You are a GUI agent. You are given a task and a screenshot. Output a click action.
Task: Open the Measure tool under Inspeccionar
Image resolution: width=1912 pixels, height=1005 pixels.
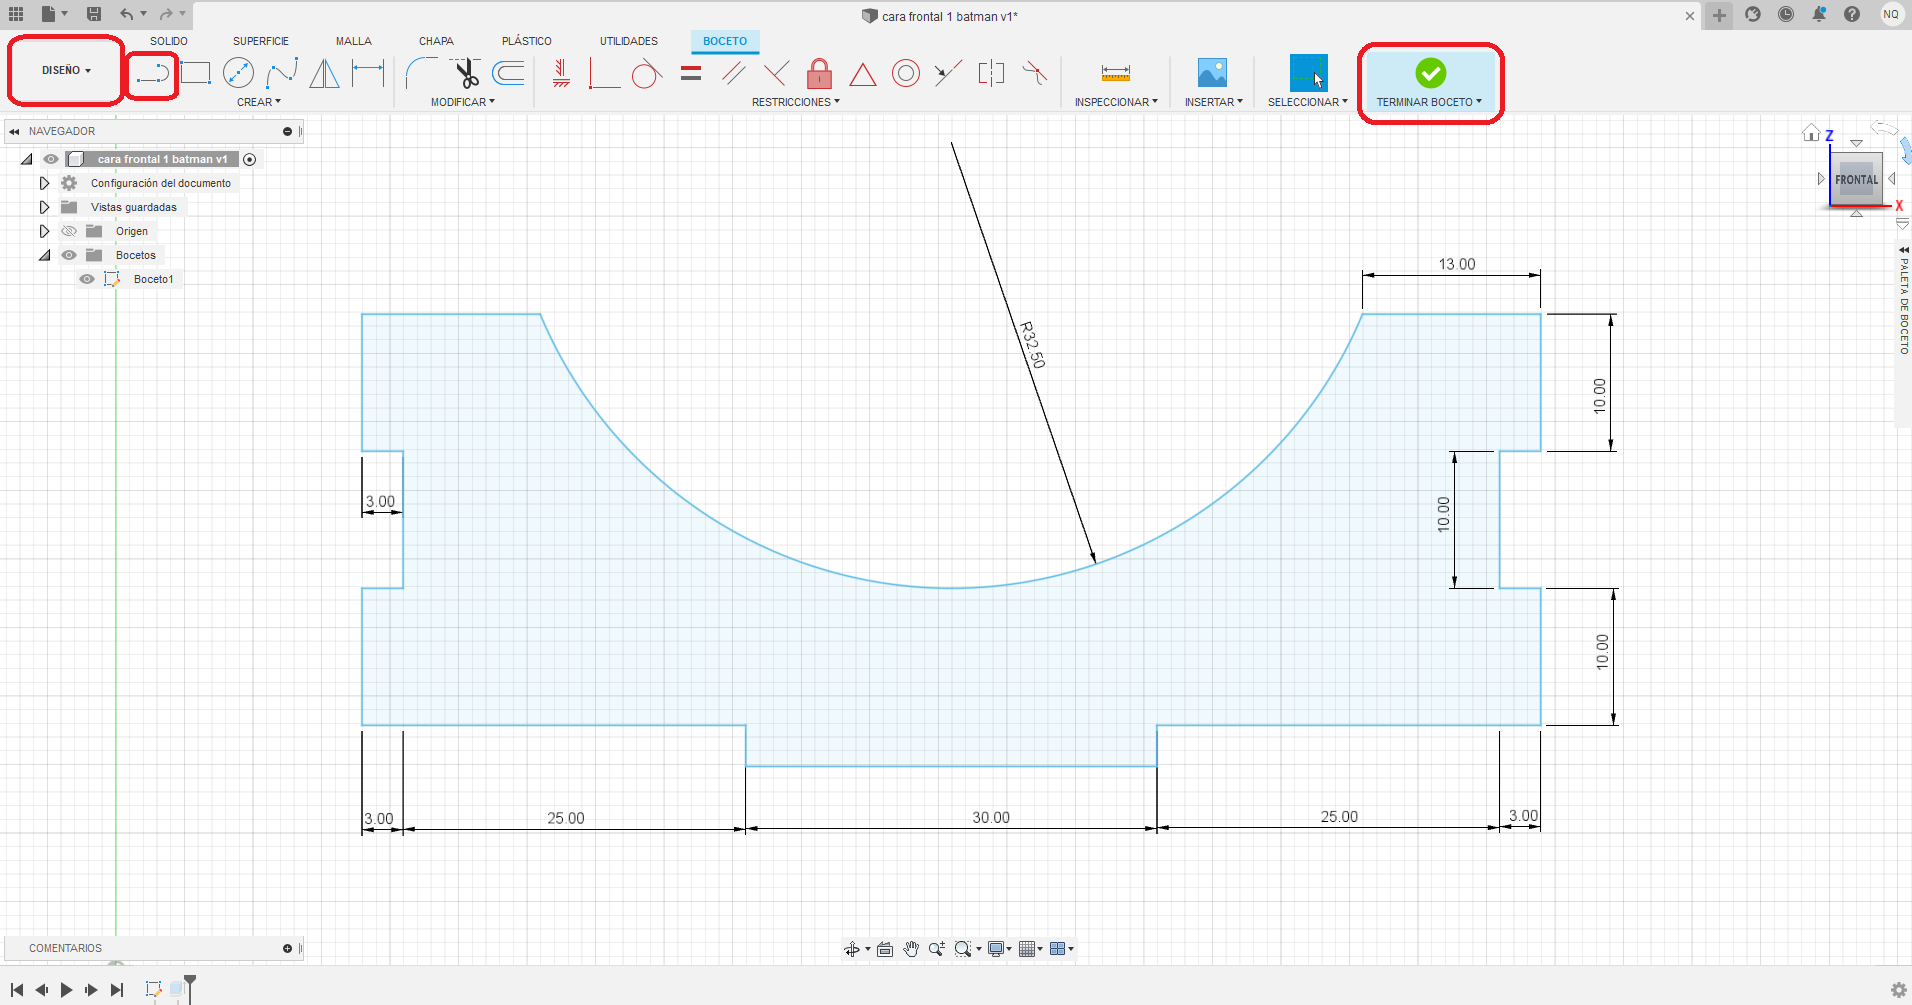point(1115,73)
